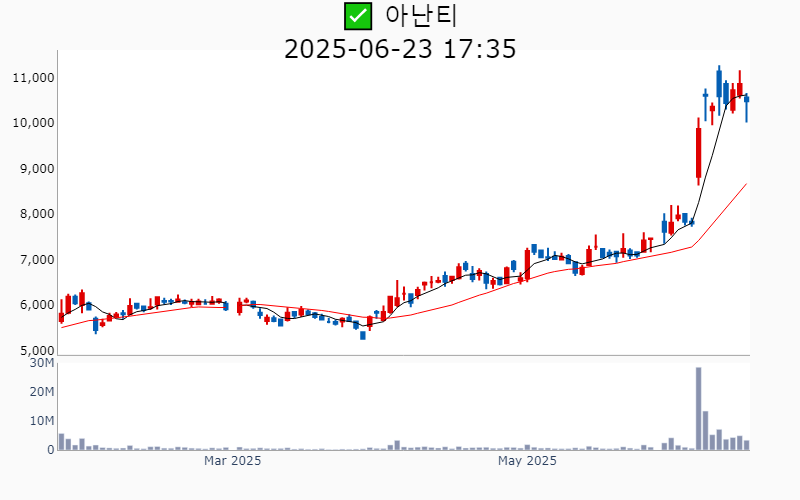The height and width of the screenshot is (500, 800).
Task: Click the 20M volume axis label
Action: [42, 392]
